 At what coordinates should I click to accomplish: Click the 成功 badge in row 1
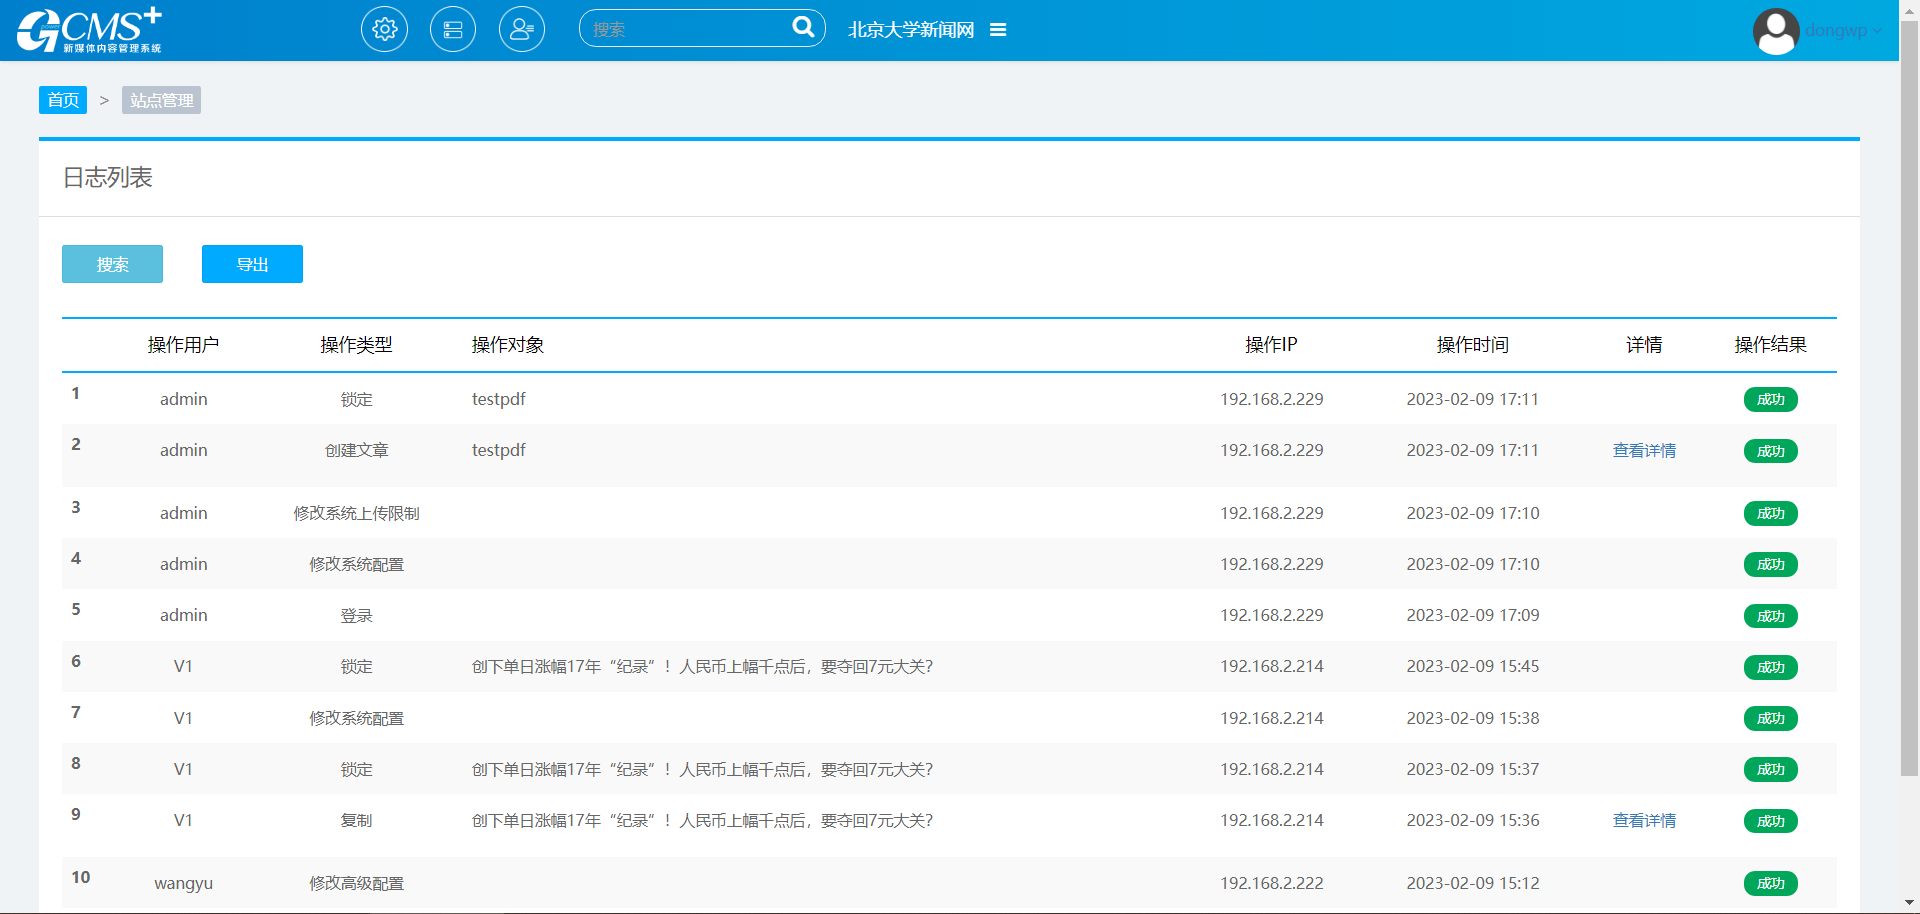pyautogui.click(x=1770, y=400)
